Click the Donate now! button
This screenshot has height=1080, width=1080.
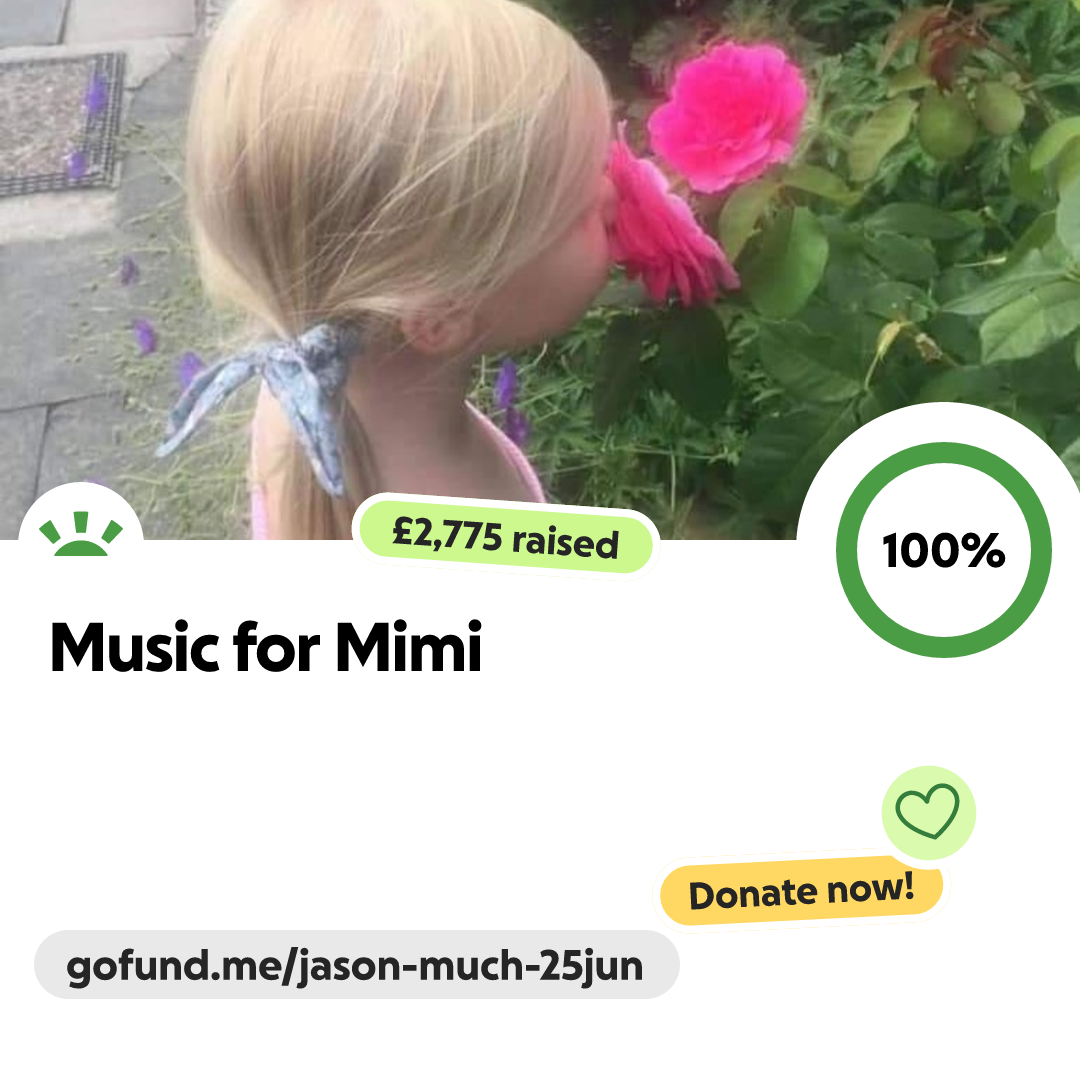pos(801,892)
